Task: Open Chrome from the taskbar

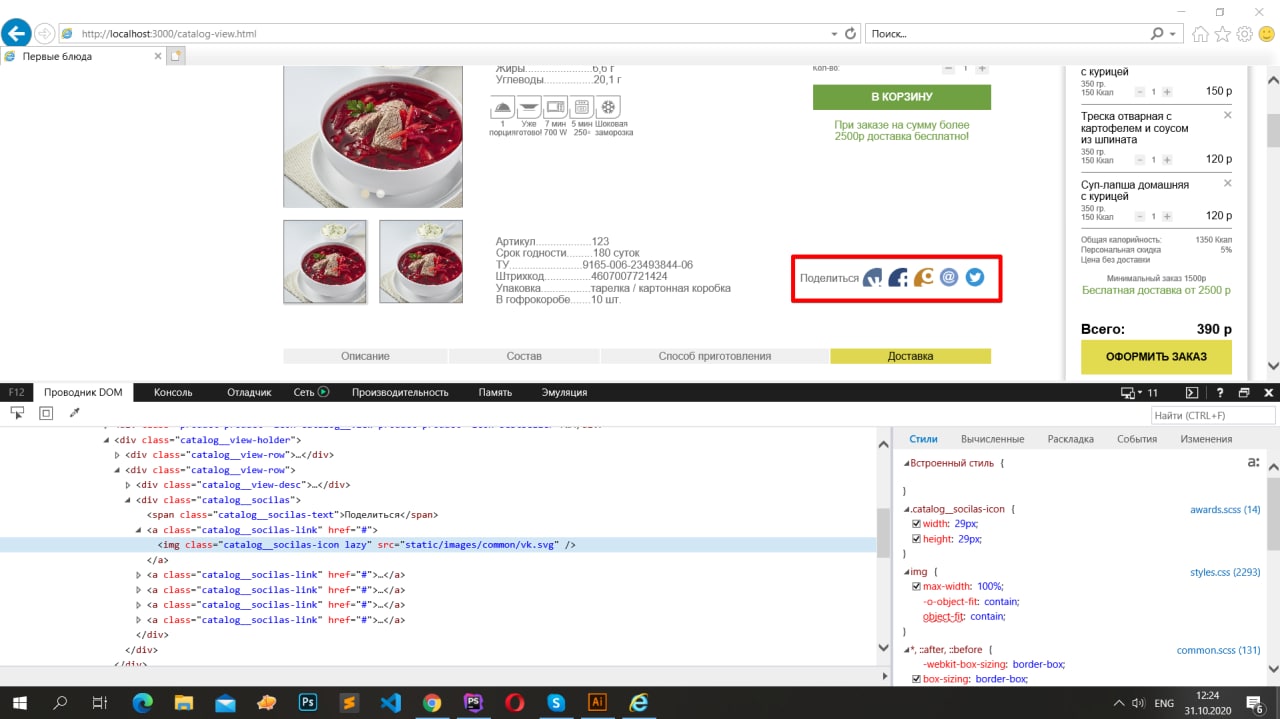Action: [x=431, y=702]
